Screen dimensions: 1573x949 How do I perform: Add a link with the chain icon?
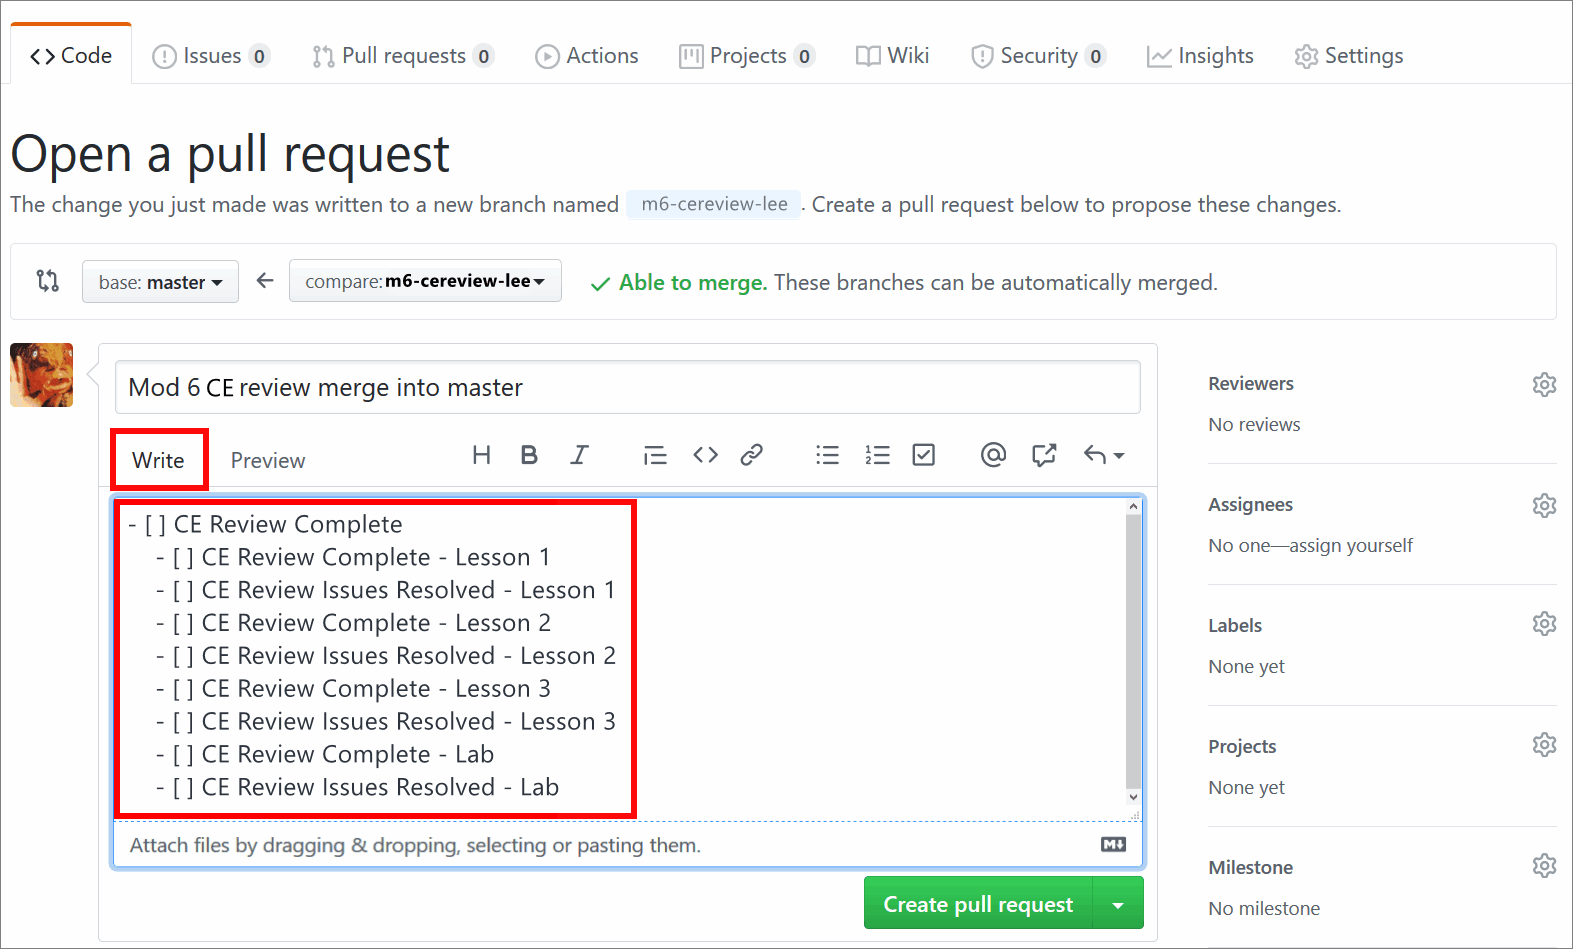click(x=752, y=455)
